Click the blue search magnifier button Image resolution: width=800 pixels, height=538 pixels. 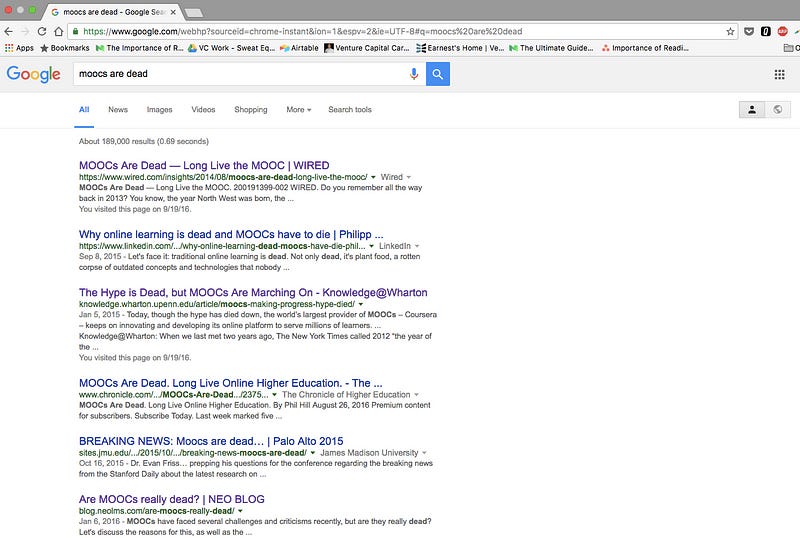click(438, 74)
